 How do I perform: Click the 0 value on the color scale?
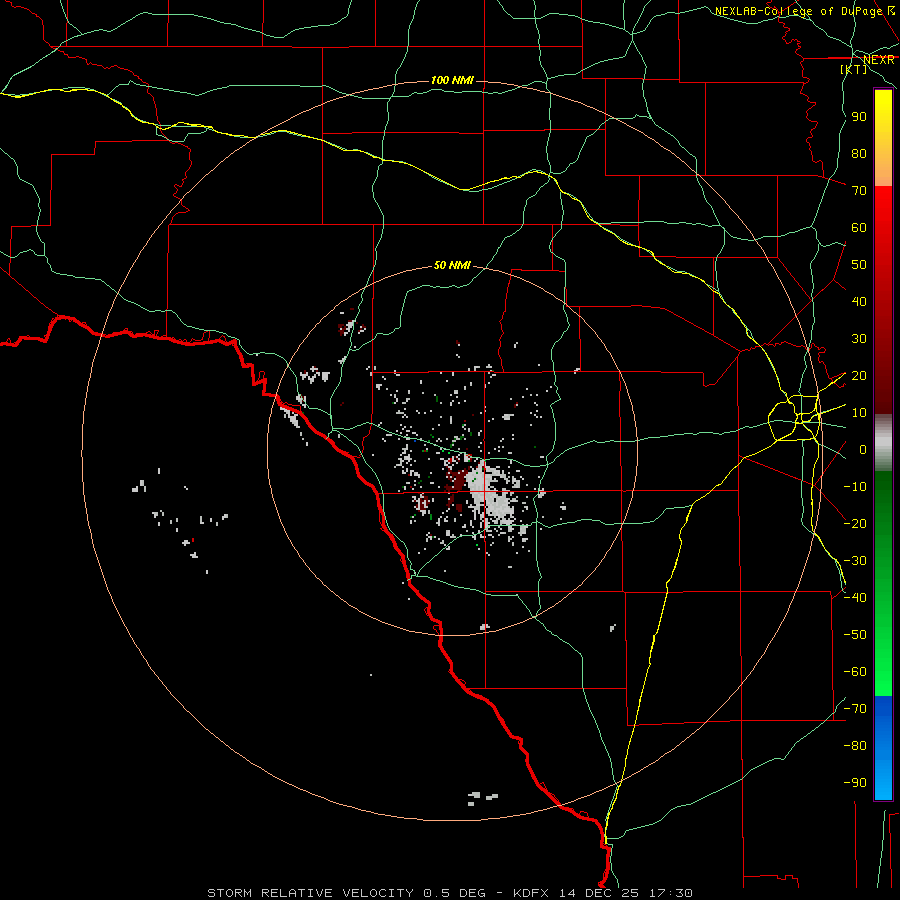(x=863, y=450)
